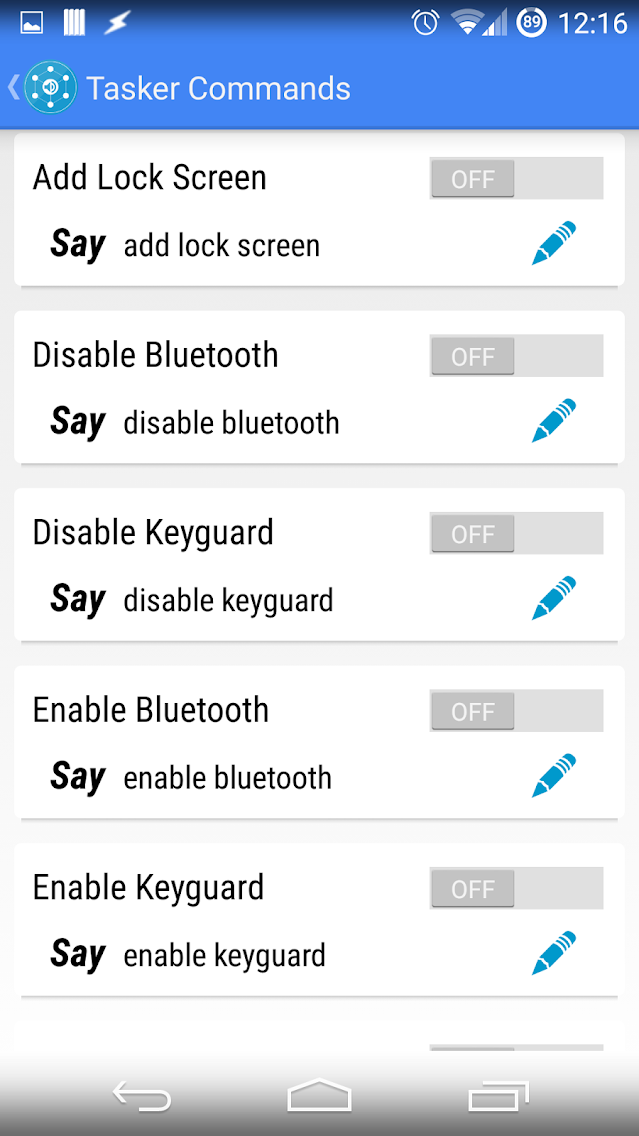Switch on the Enable Bluetooth command
The image size is (639, 1136).
coord(516,711)
